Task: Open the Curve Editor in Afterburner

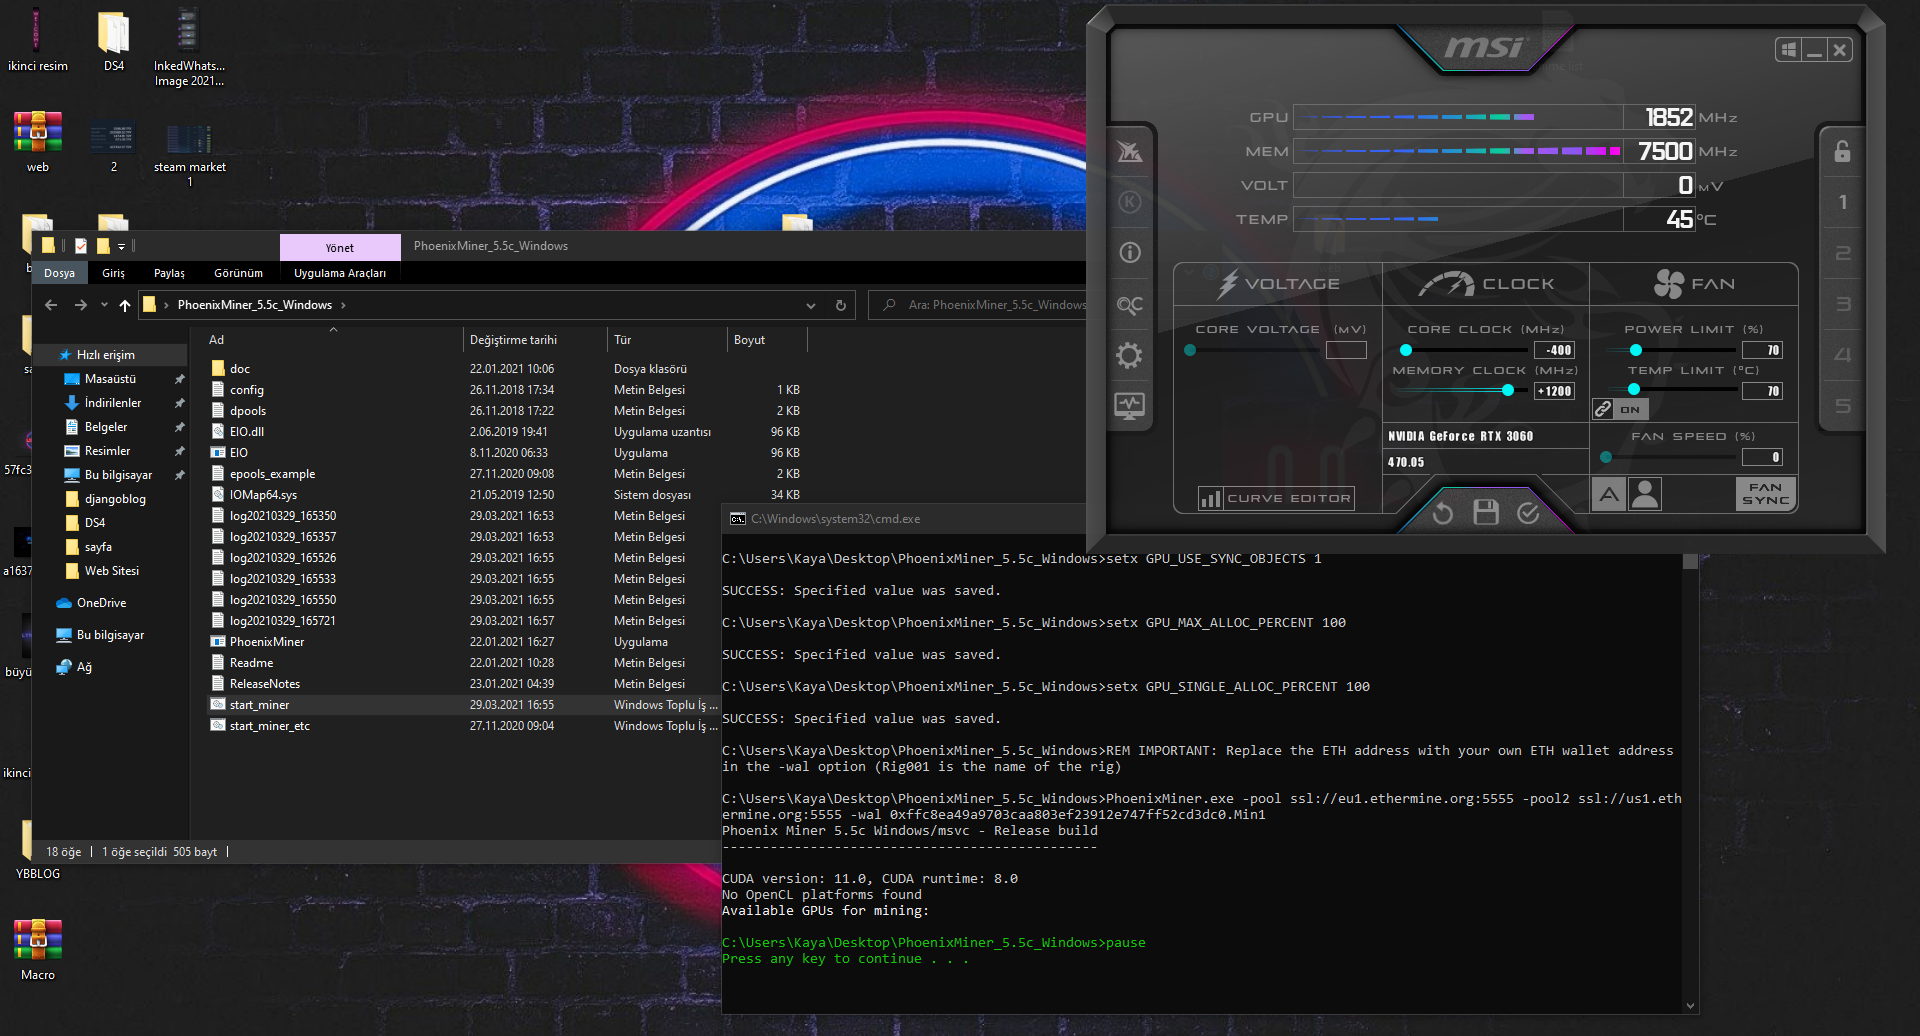Action: click(x=1276, y=498)
